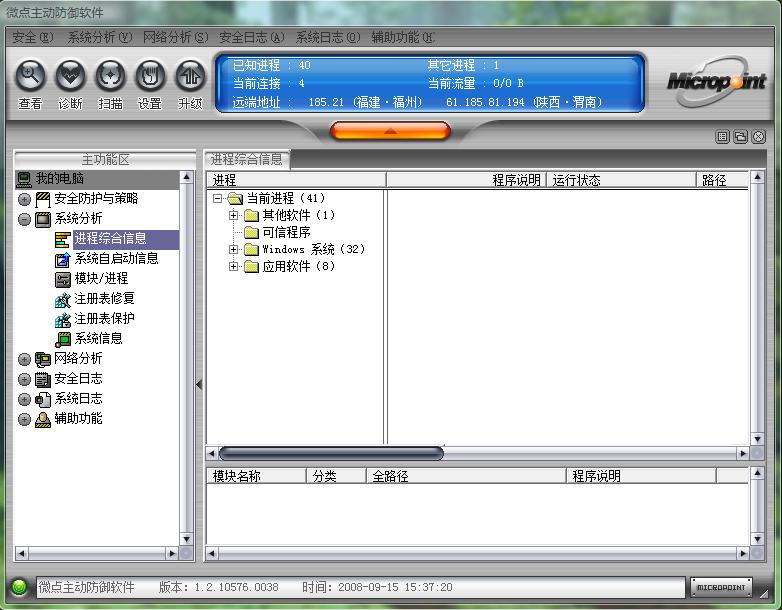Click the 扫描 scan toolbar icon

coord(110,75)
